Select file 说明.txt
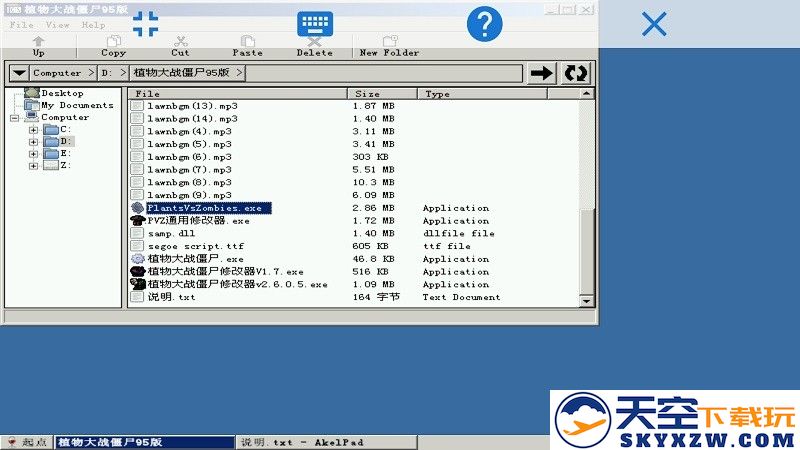The width and height of the screenshot is (800, 450). (x=171, y=297)
